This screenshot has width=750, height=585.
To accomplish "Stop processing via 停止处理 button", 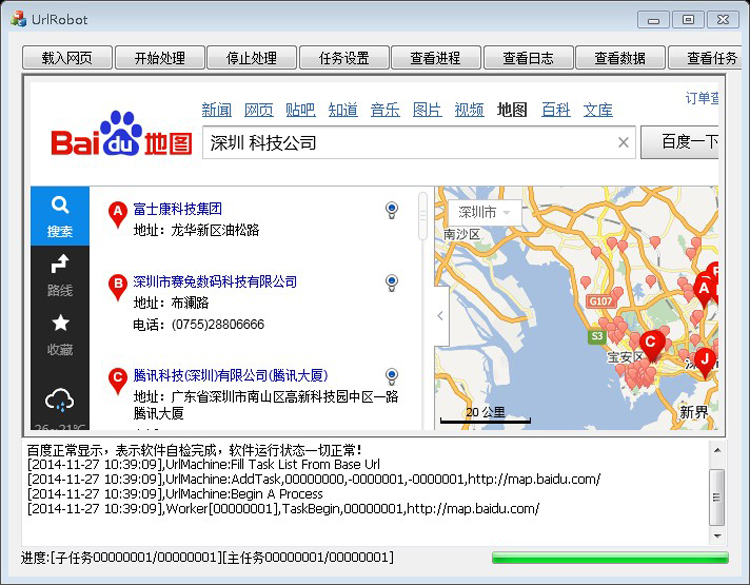I will tap(252, 58).
